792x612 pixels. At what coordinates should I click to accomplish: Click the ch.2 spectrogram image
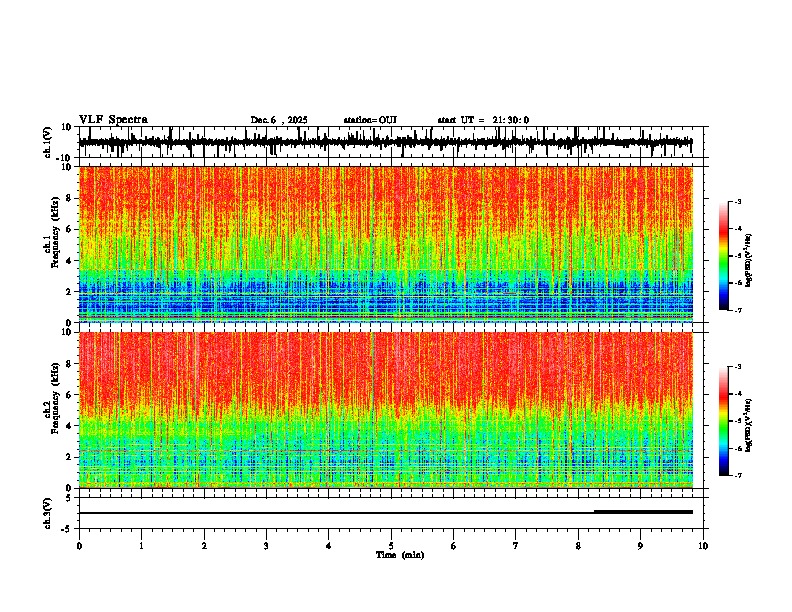click(385, 410)
